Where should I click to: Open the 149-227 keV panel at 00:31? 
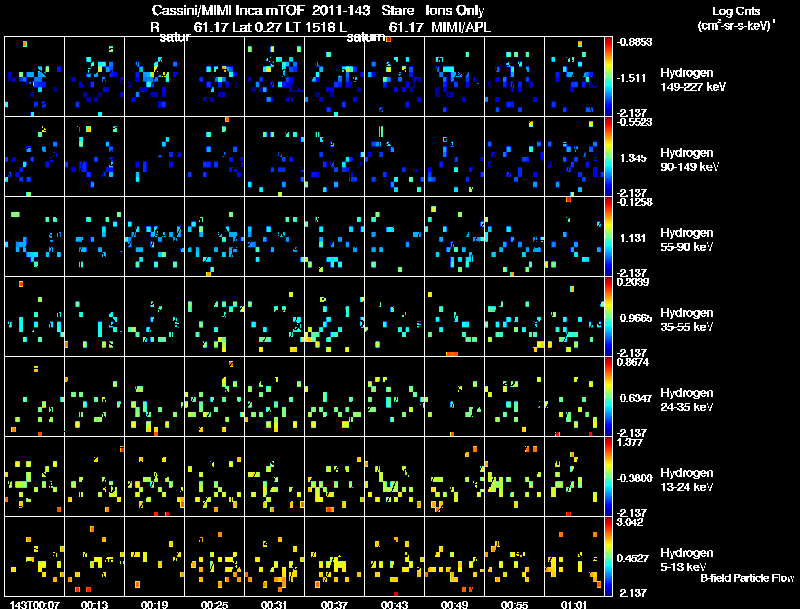(x=274, y=76)
